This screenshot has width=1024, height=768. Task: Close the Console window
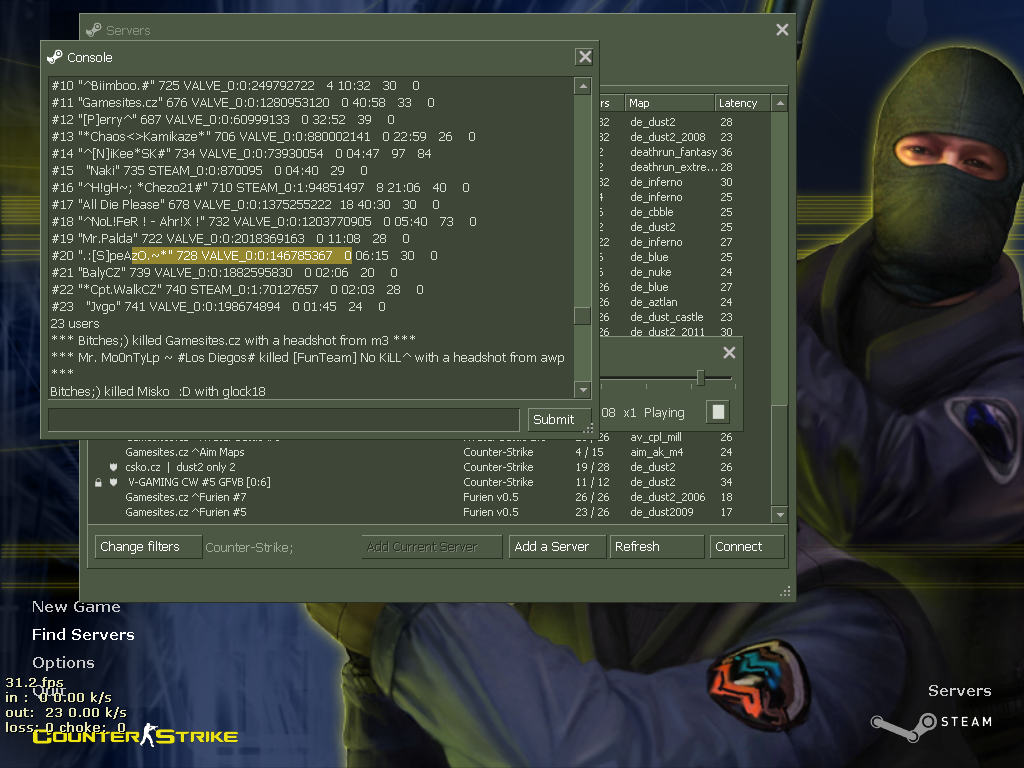584,57
